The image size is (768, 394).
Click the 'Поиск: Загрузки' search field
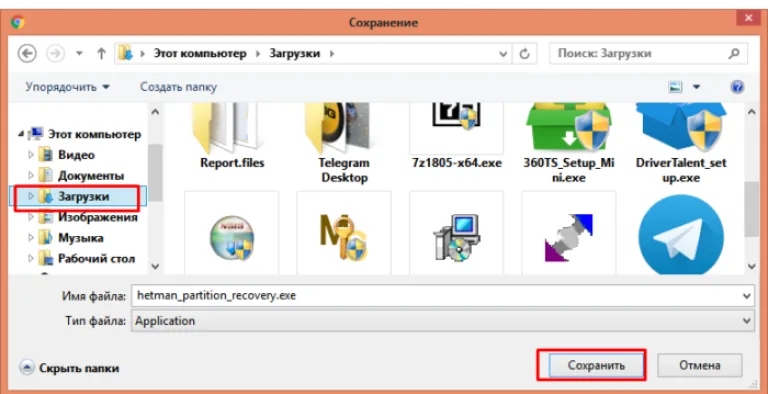(648, 53)
